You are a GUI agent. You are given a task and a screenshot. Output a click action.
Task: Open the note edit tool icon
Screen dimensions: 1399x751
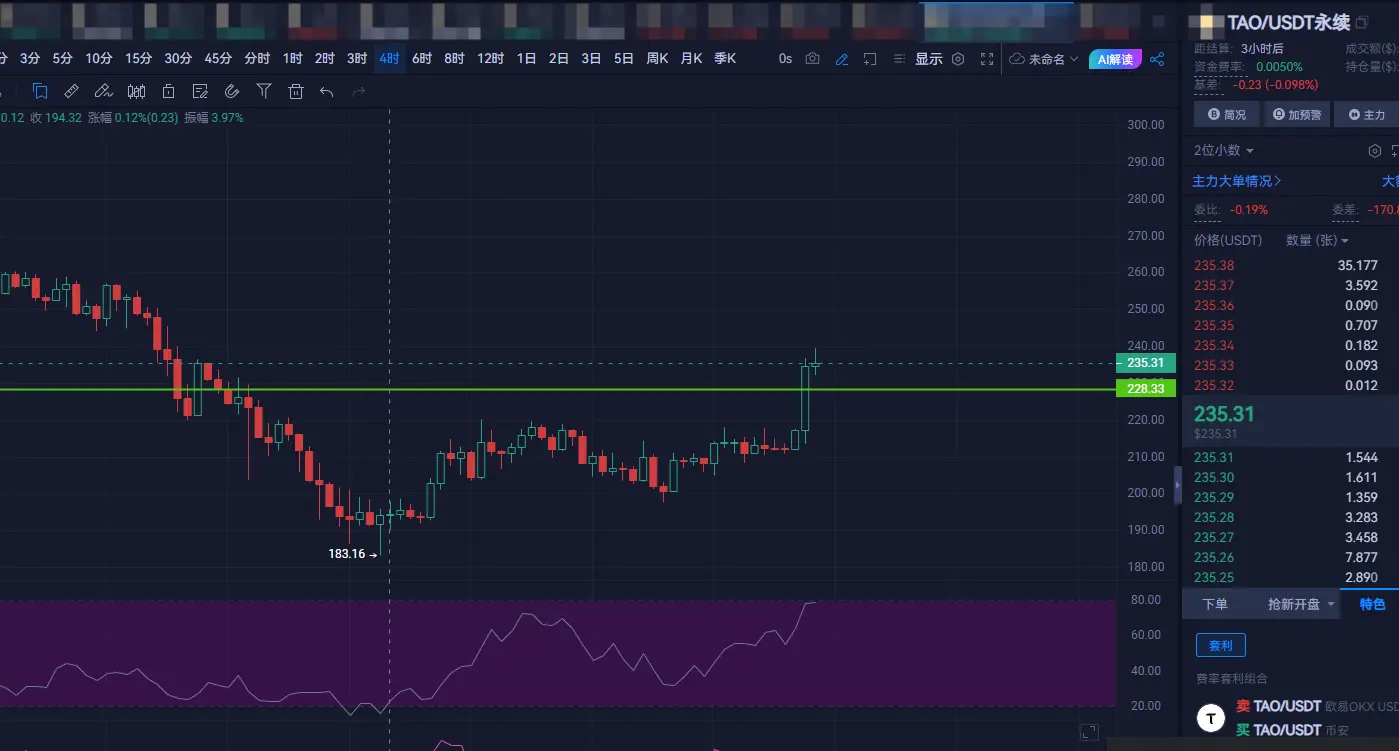(x=200, y=91)
